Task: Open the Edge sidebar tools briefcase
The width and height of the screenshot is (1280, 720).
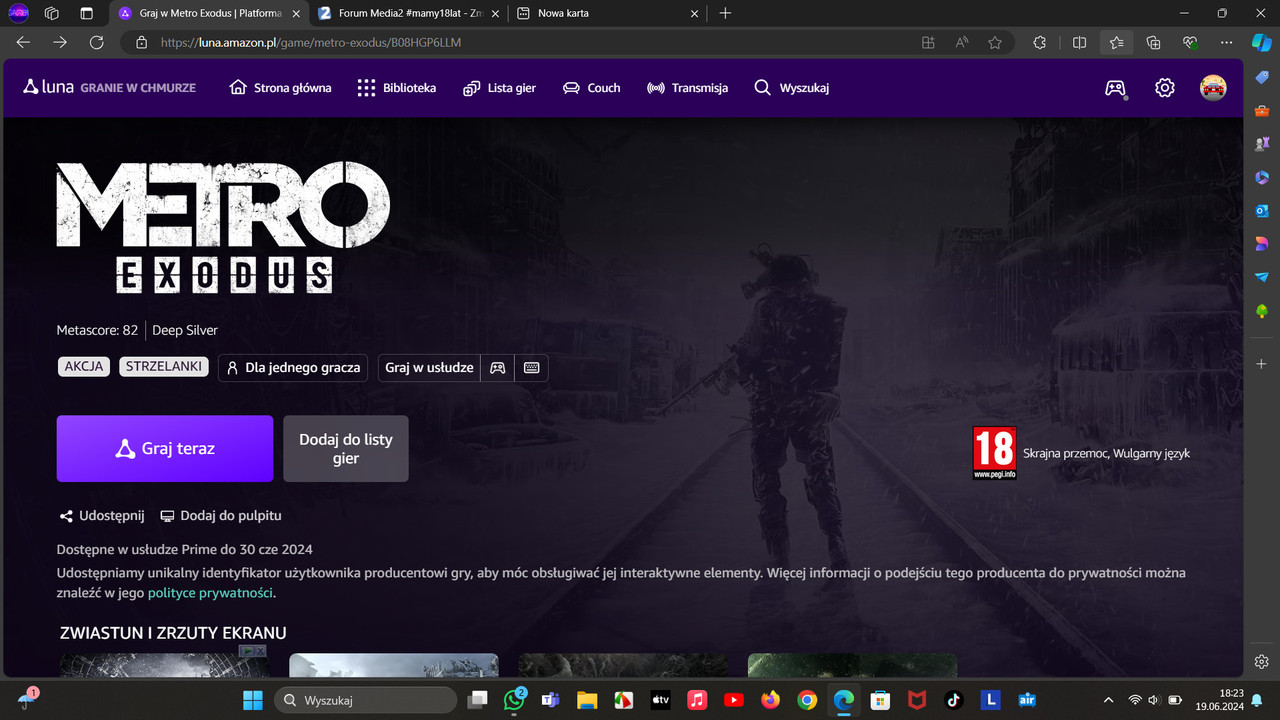Action: pos(1262,110)
